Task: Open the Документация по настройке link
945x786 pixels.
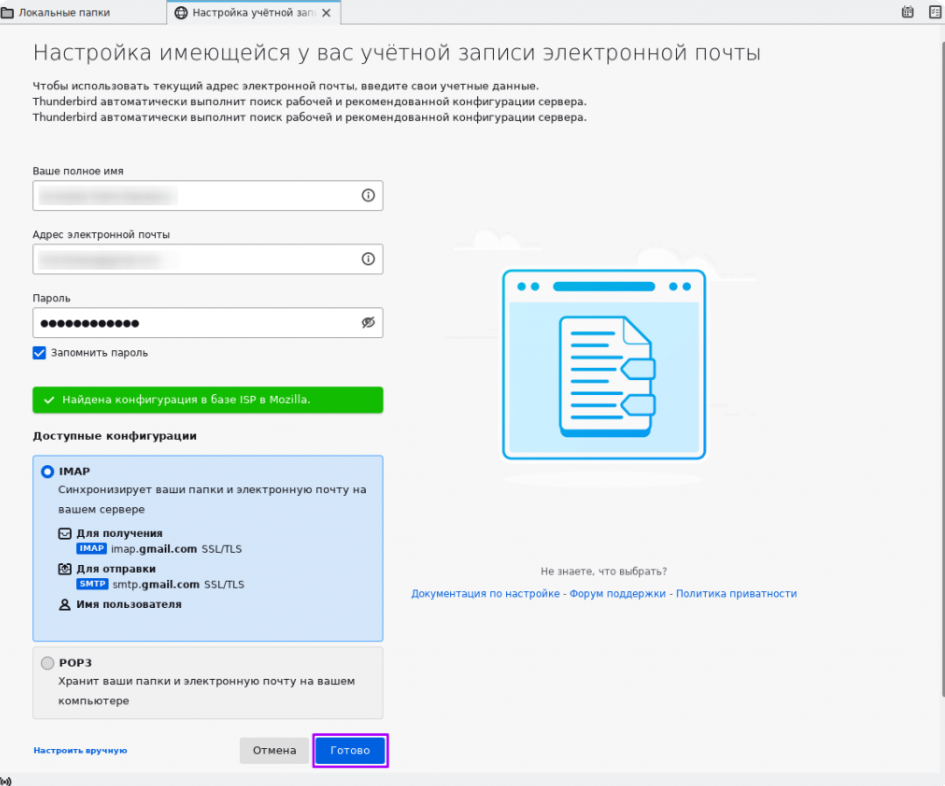Action: coord(485,594)
